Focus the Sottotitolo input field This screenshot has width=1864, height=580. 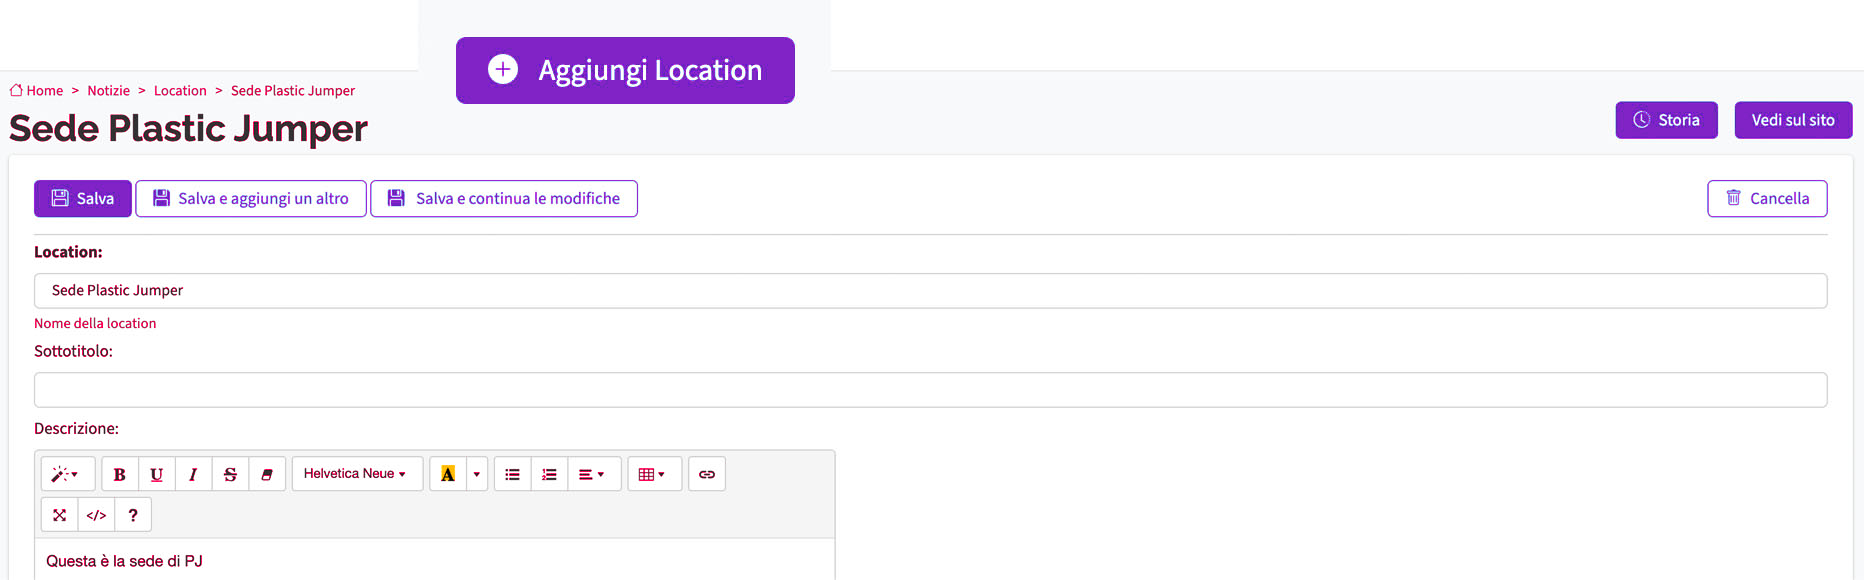point(930,390)
